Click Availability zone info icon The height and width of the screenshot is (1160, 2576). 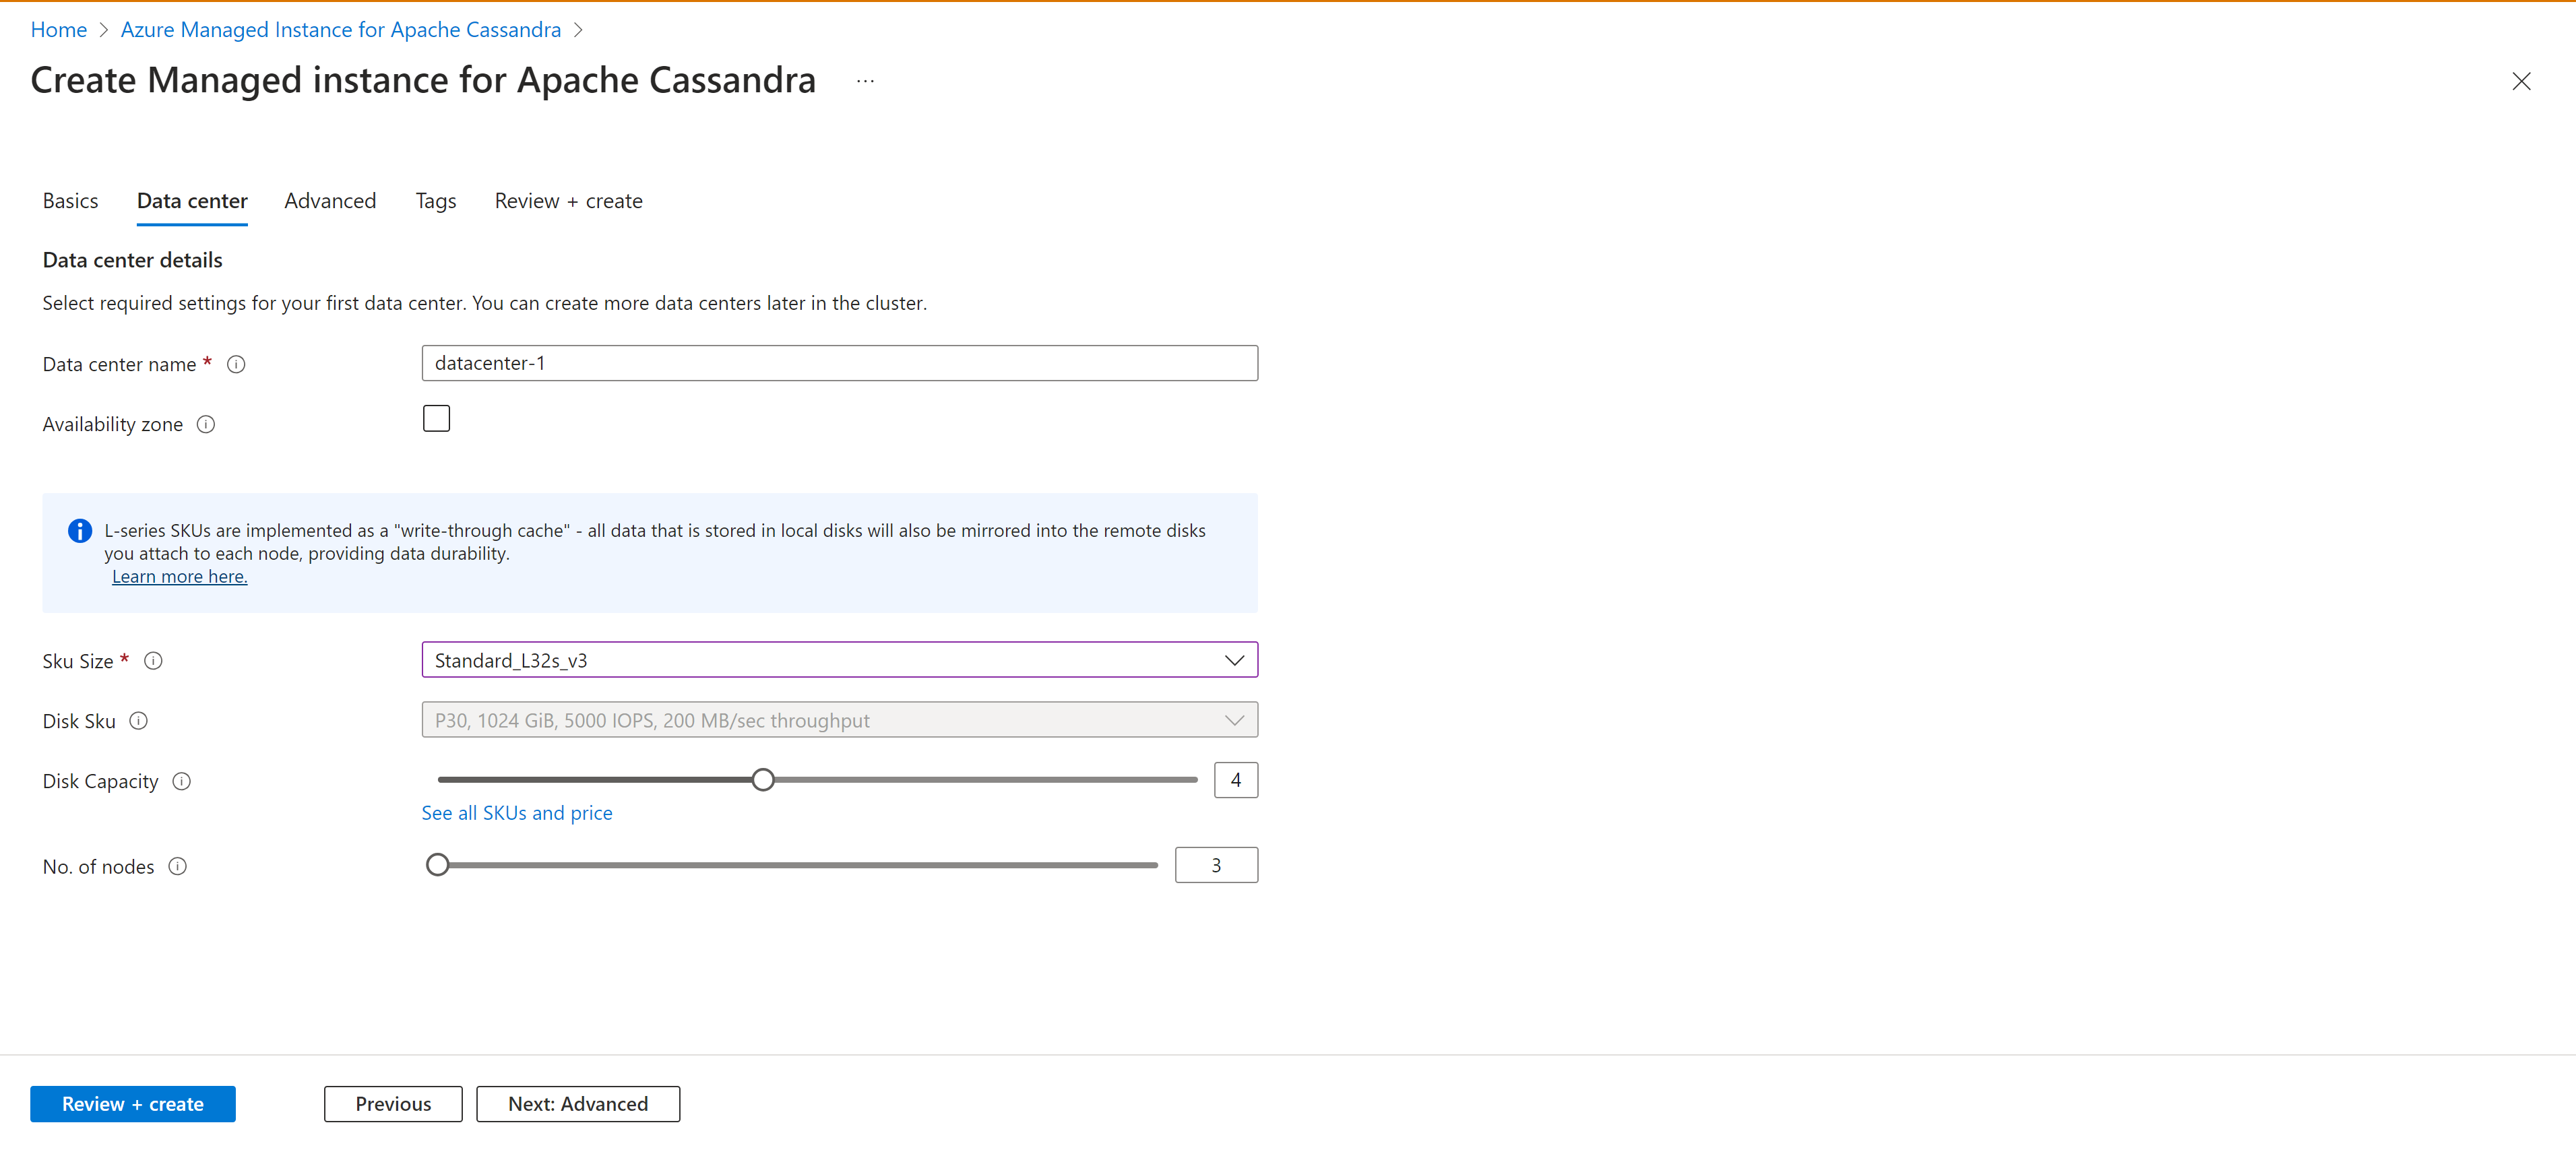pyautogui.click(x=206, y=424)
